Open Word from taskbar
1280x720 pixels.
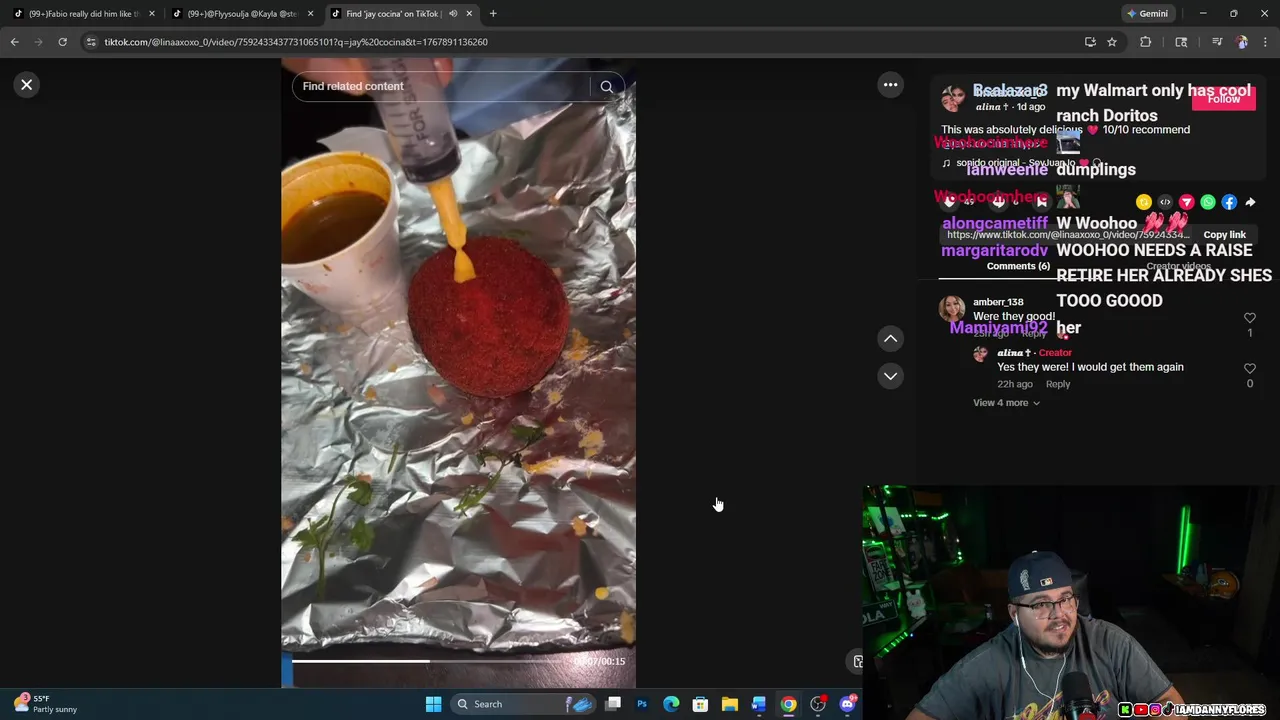point(759,704)
